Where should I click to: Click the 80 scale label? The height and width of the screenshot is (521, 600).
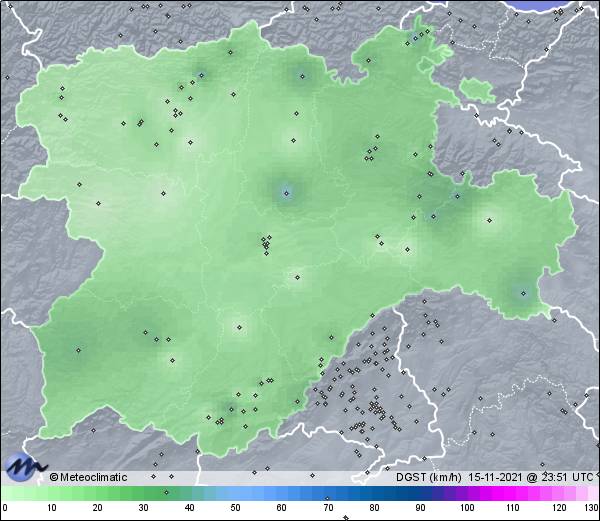[x=374, y=508]
